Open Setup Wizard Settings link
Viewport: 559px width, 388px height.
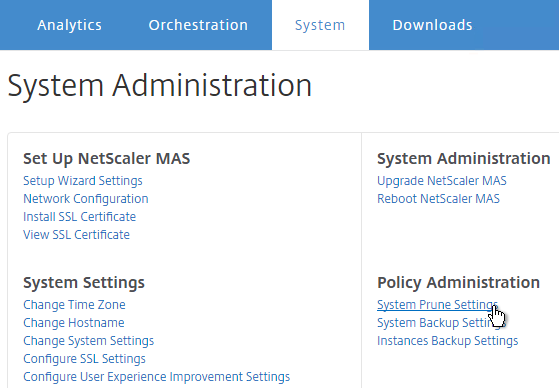(83, 181)
